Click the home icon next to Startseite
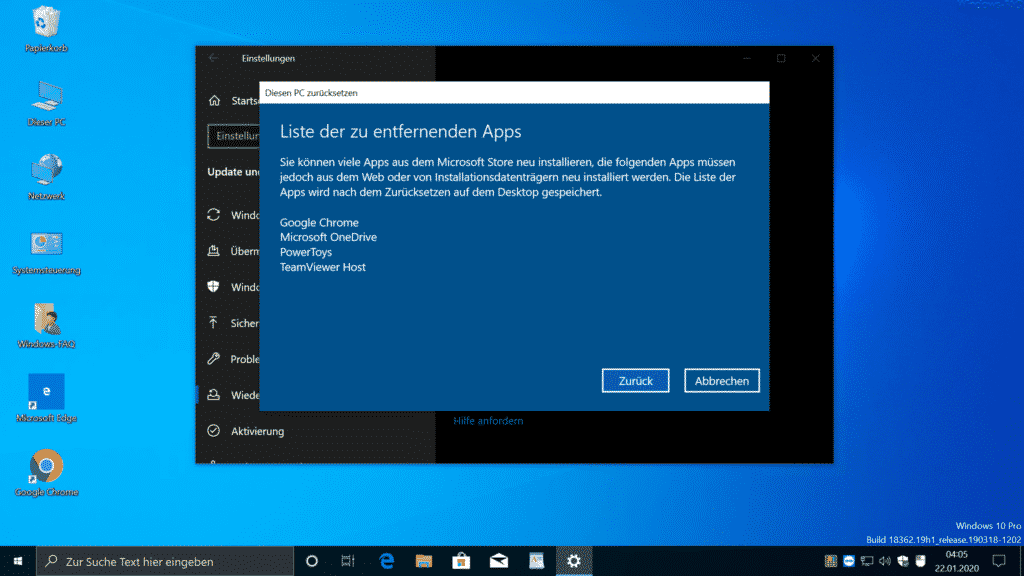This screenshot has width=1024, height=576. (214, 101)
